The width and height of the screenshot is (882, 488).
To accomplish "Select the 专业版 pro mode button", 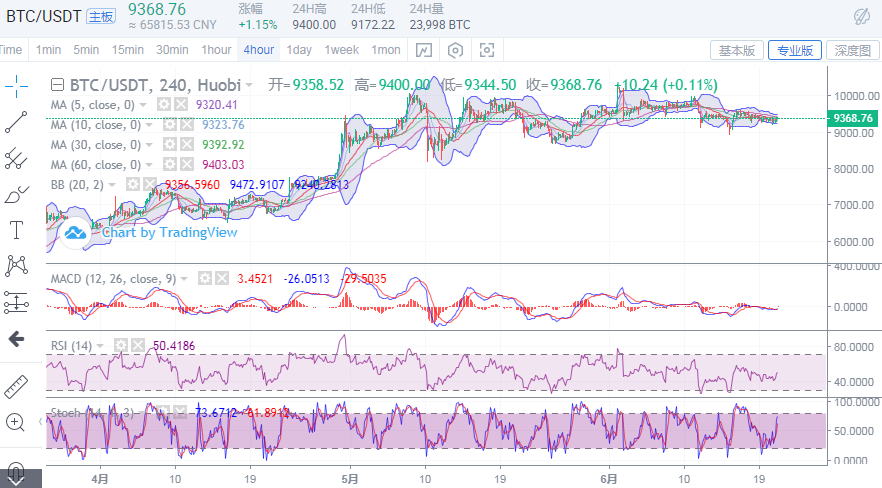I will click(795, 51).
